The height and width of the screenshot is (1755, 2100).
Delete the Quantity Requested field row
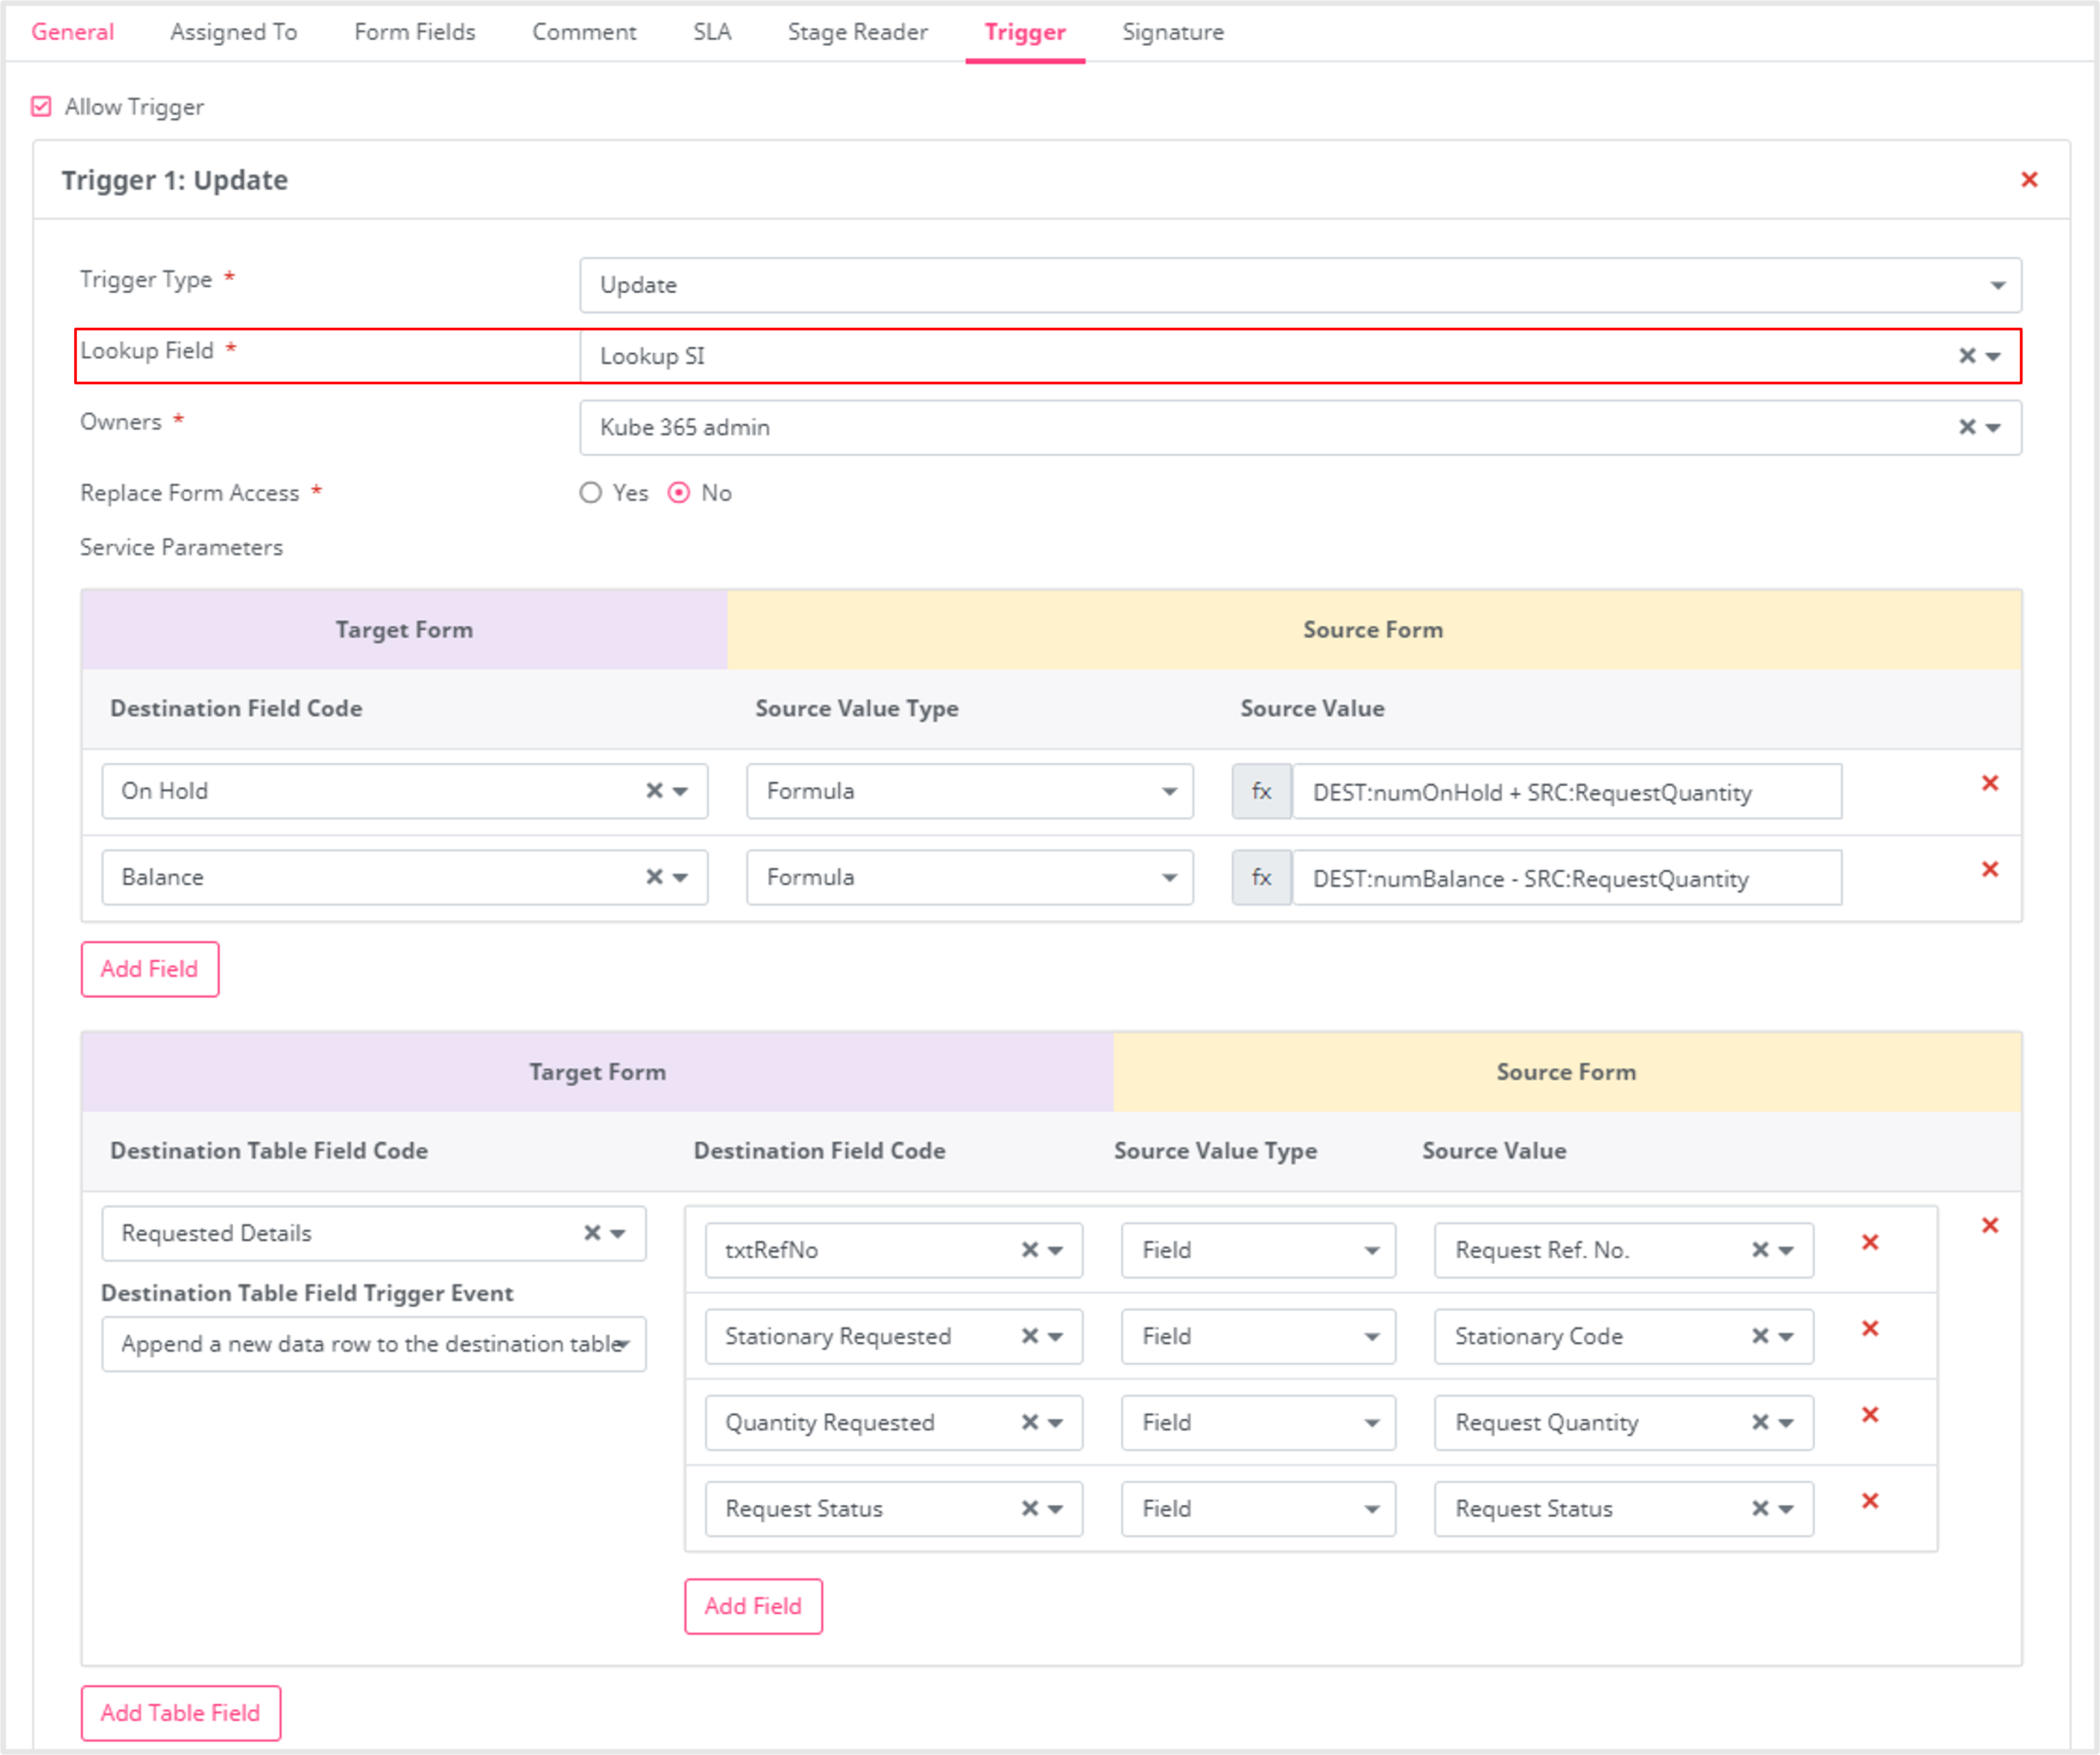click(x=1869, y=1414)
